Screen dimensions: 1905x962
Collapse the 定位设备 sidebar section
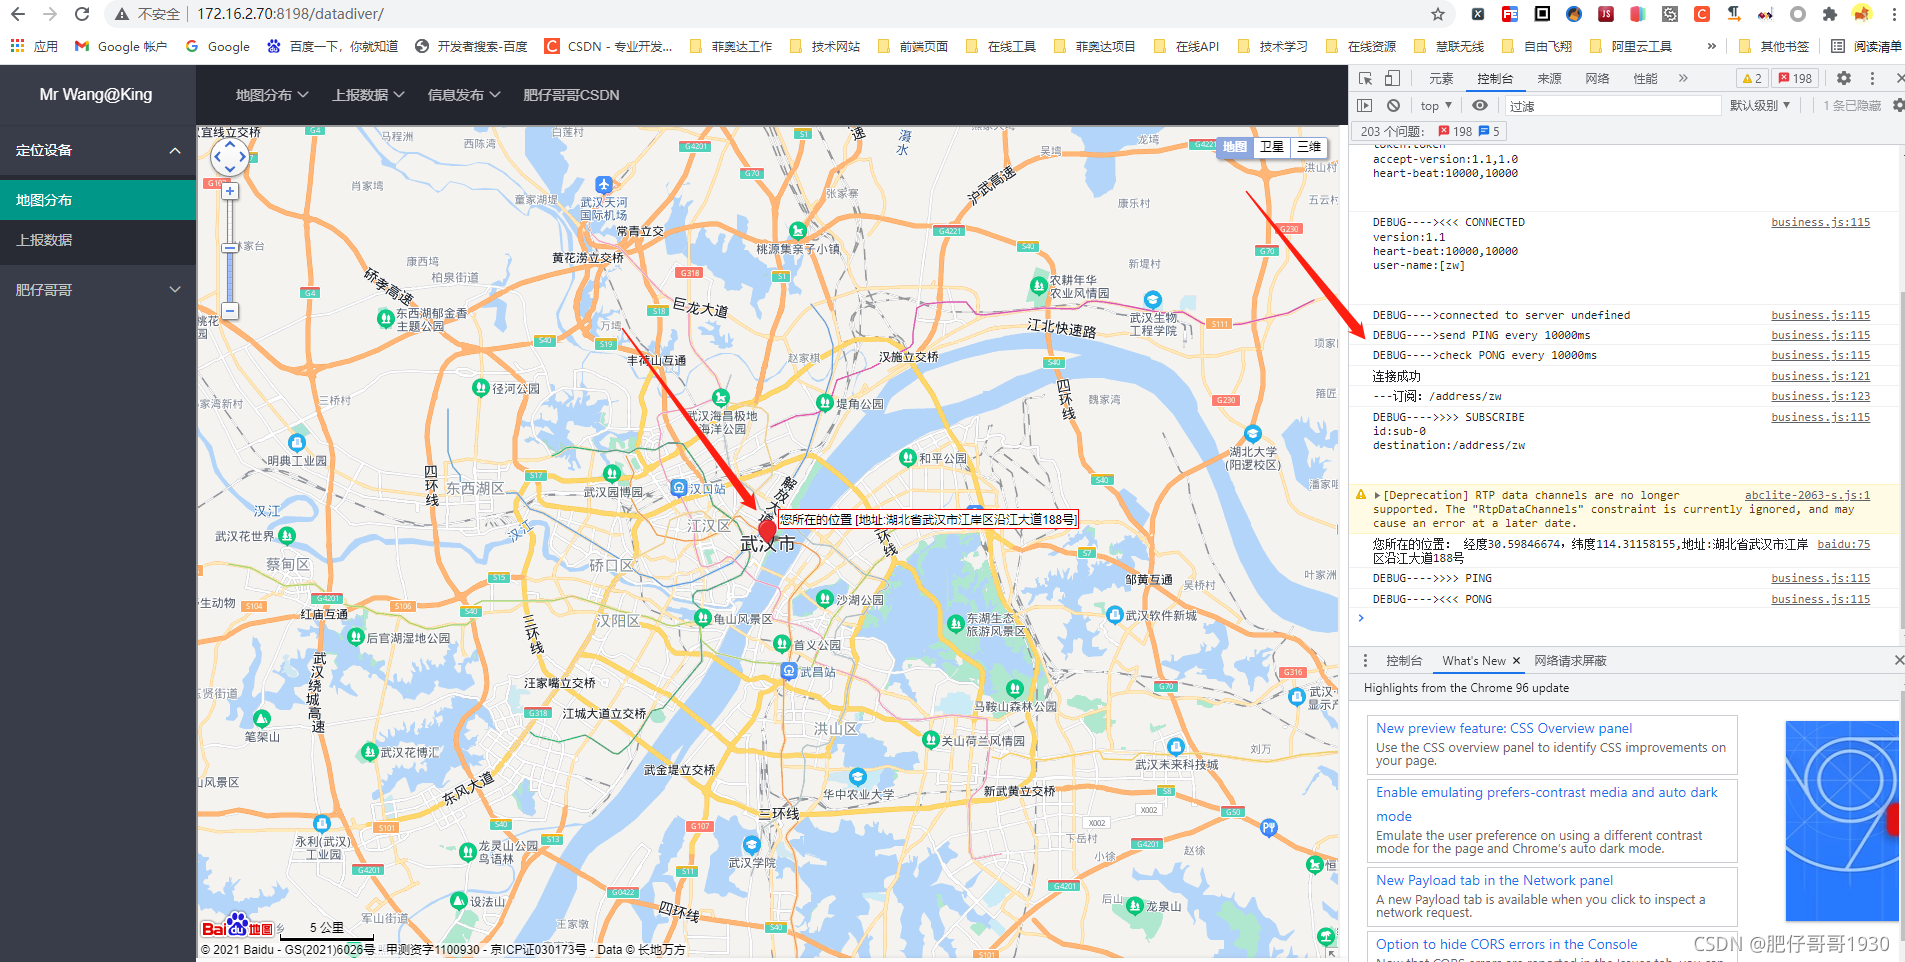[98, 150]
